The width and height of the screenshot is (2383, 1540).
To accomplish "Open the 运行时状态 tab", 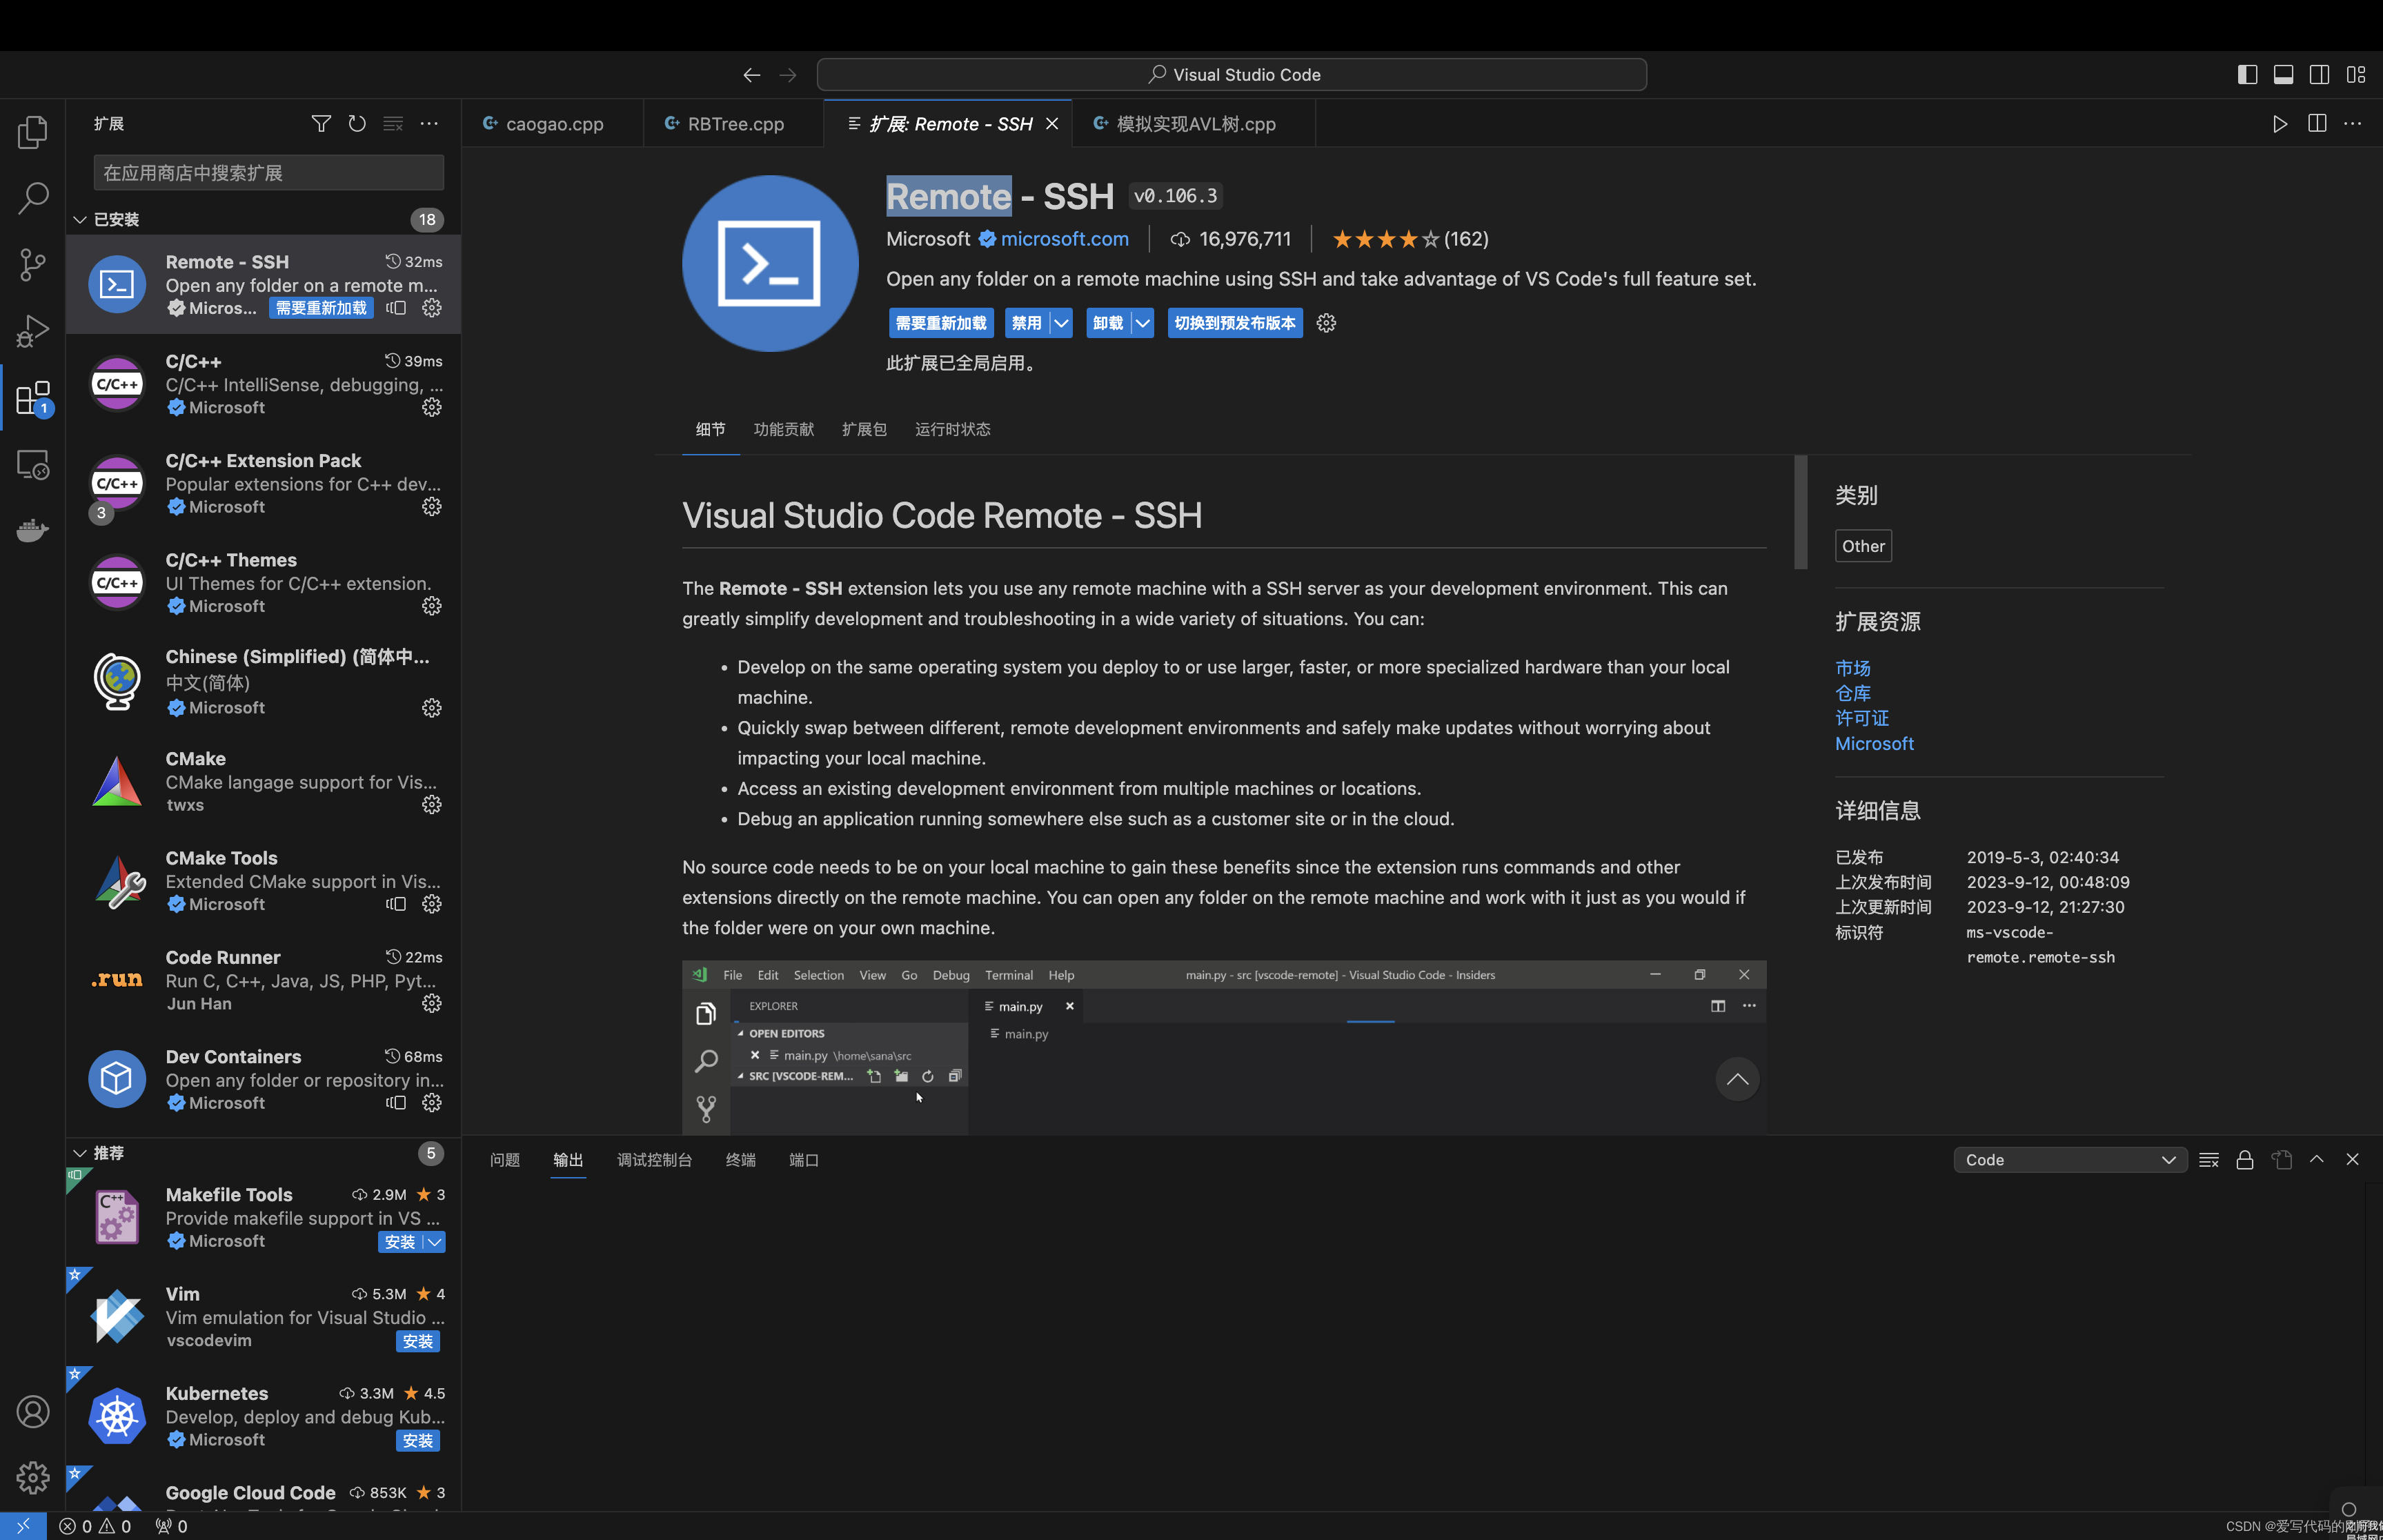I will tap(952, 429).
